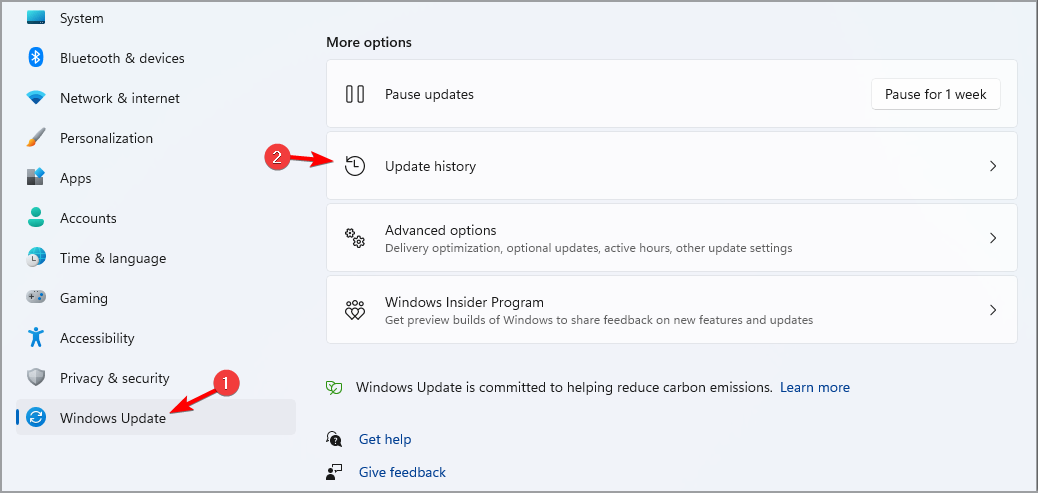Open the Learn more link
Image resolution: width=1038 pixels, height=493 pixels.
click(x=815, y=387)
